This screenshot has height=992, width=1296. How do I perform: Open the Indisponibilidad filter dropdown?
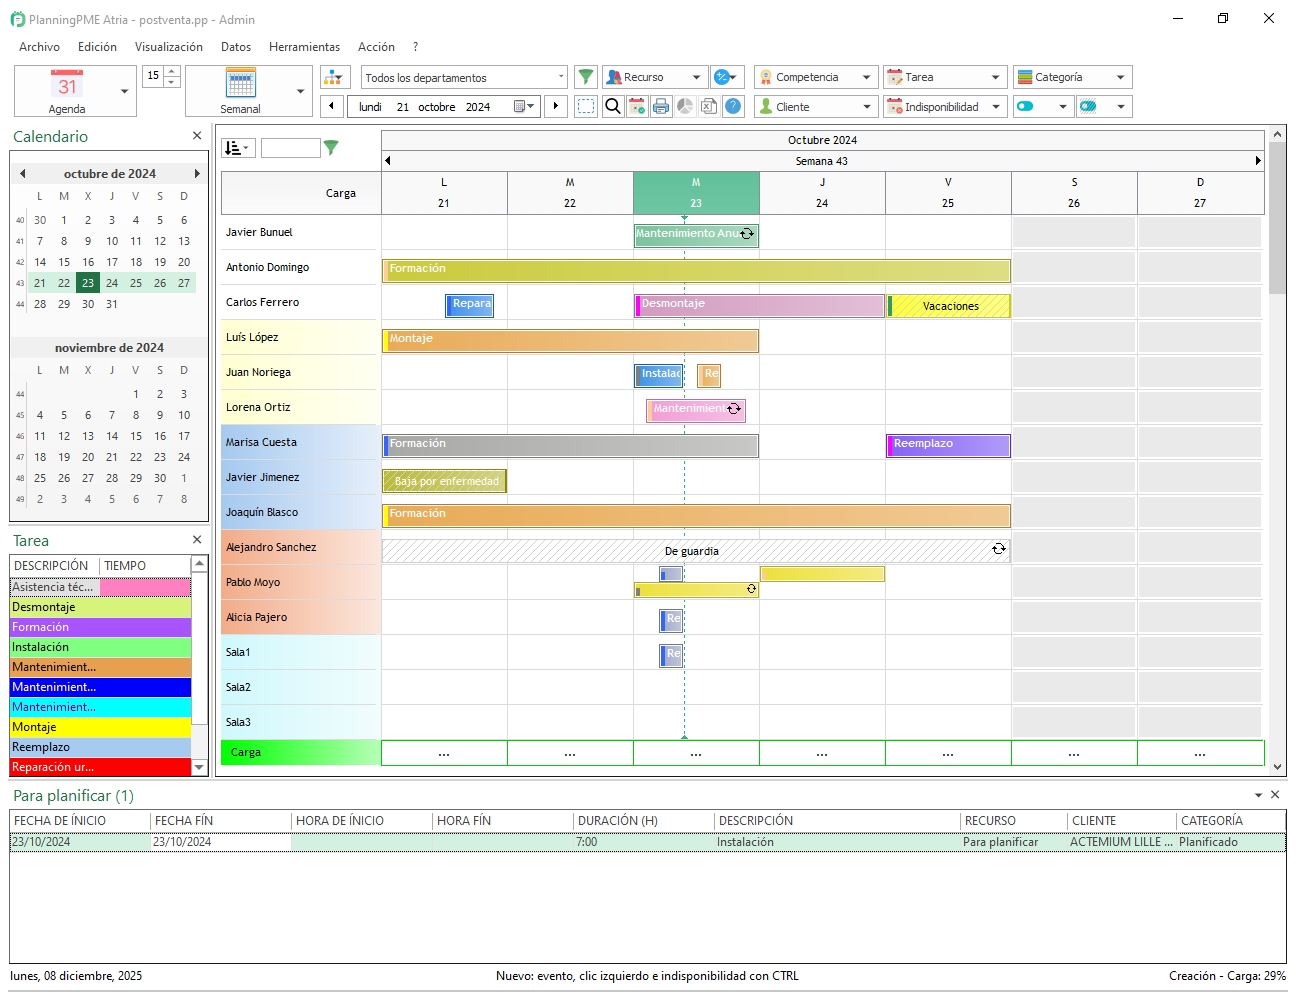(x=944, y=106)
